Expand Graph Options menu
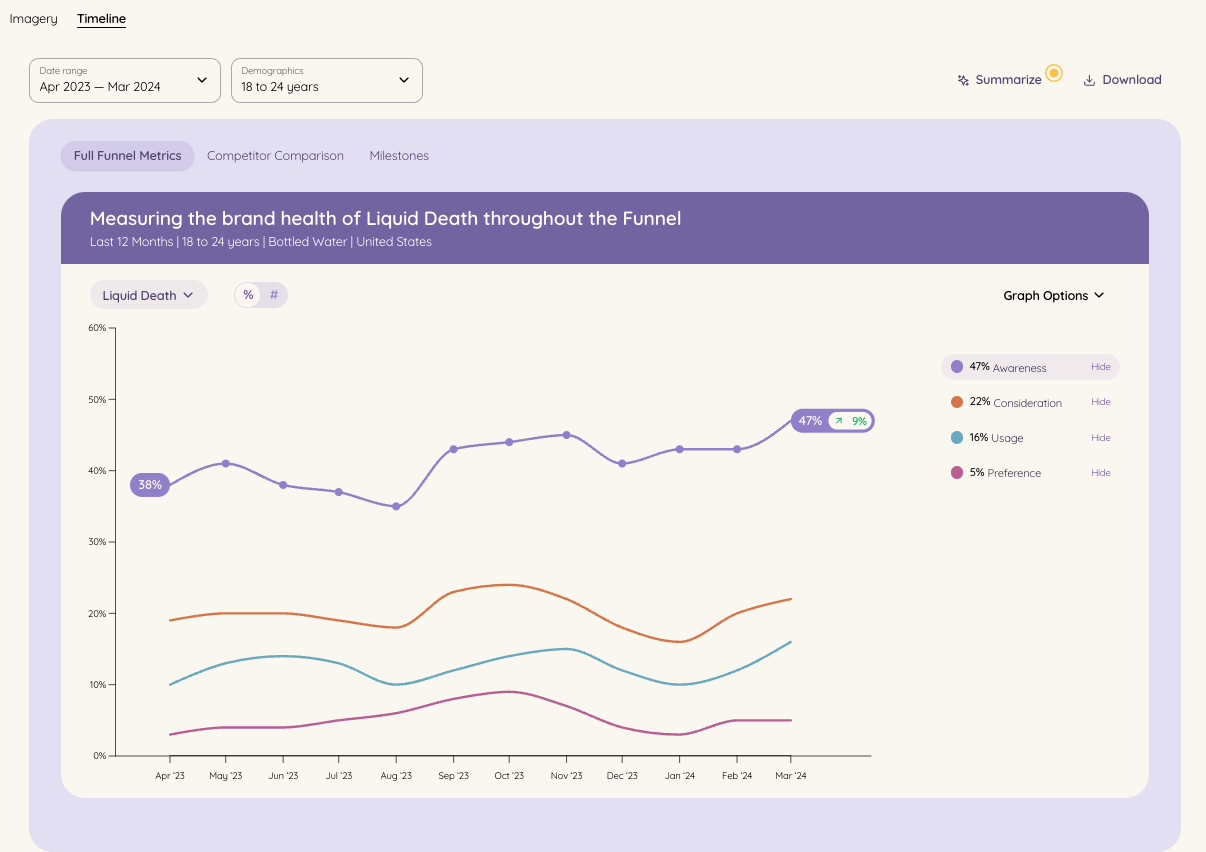1206x852 pixels. click(1054, 295)
